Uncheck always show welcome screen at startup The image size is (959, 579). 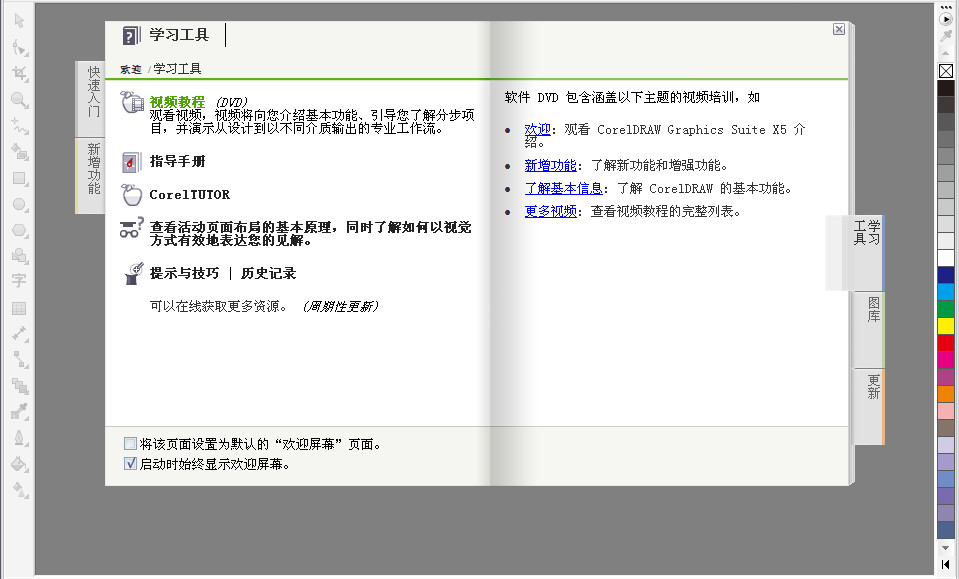130,463
